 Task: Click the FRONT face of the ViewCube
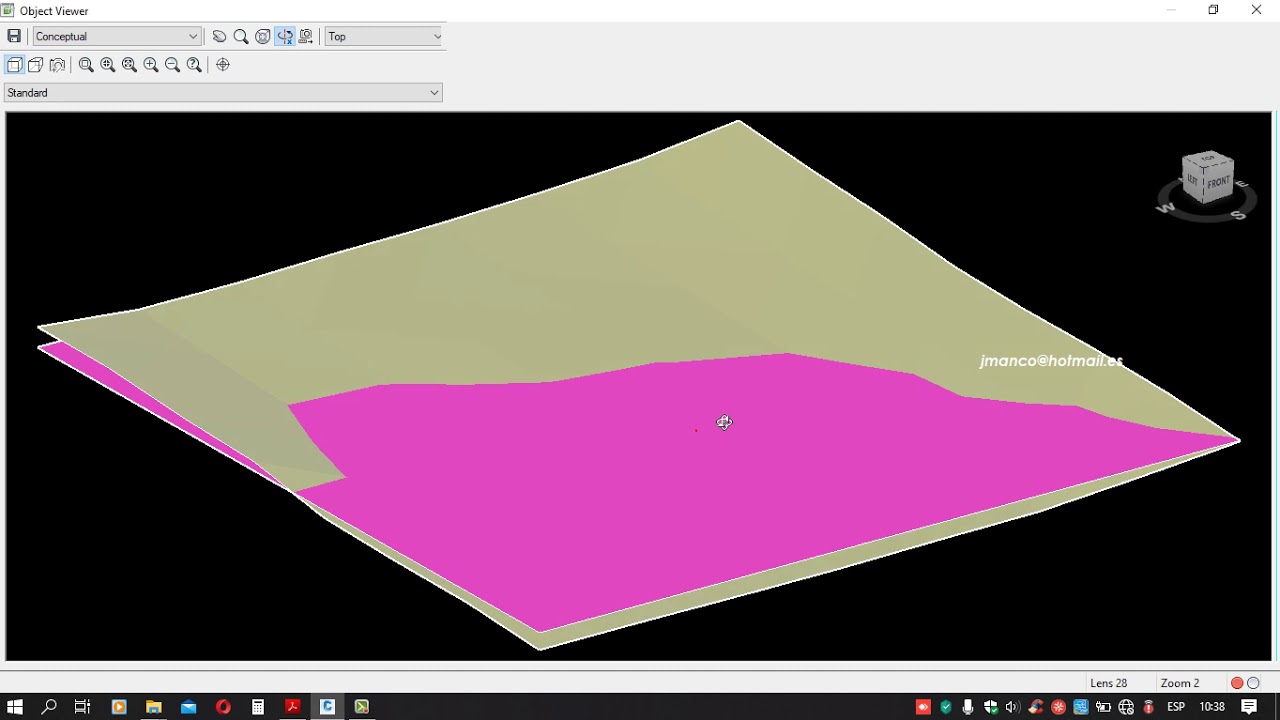point(1219,183)
